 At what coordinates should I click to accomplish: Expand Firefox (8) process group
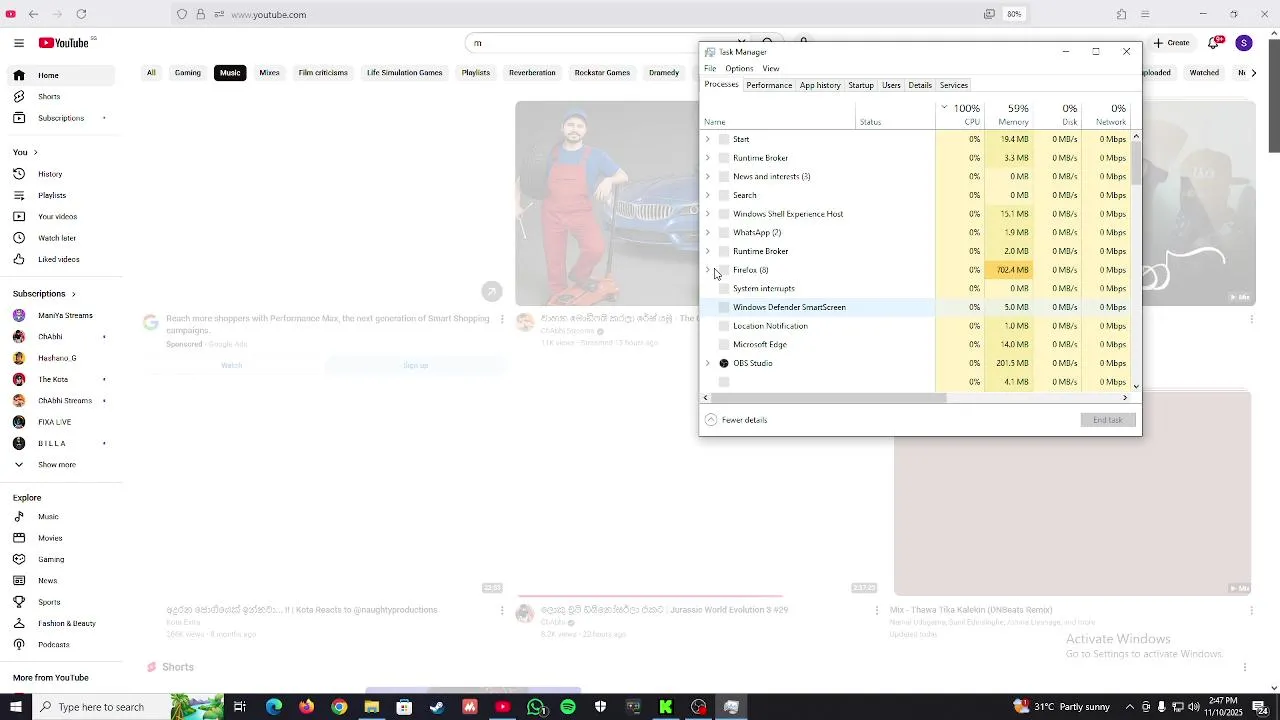(x=708, y=270)
